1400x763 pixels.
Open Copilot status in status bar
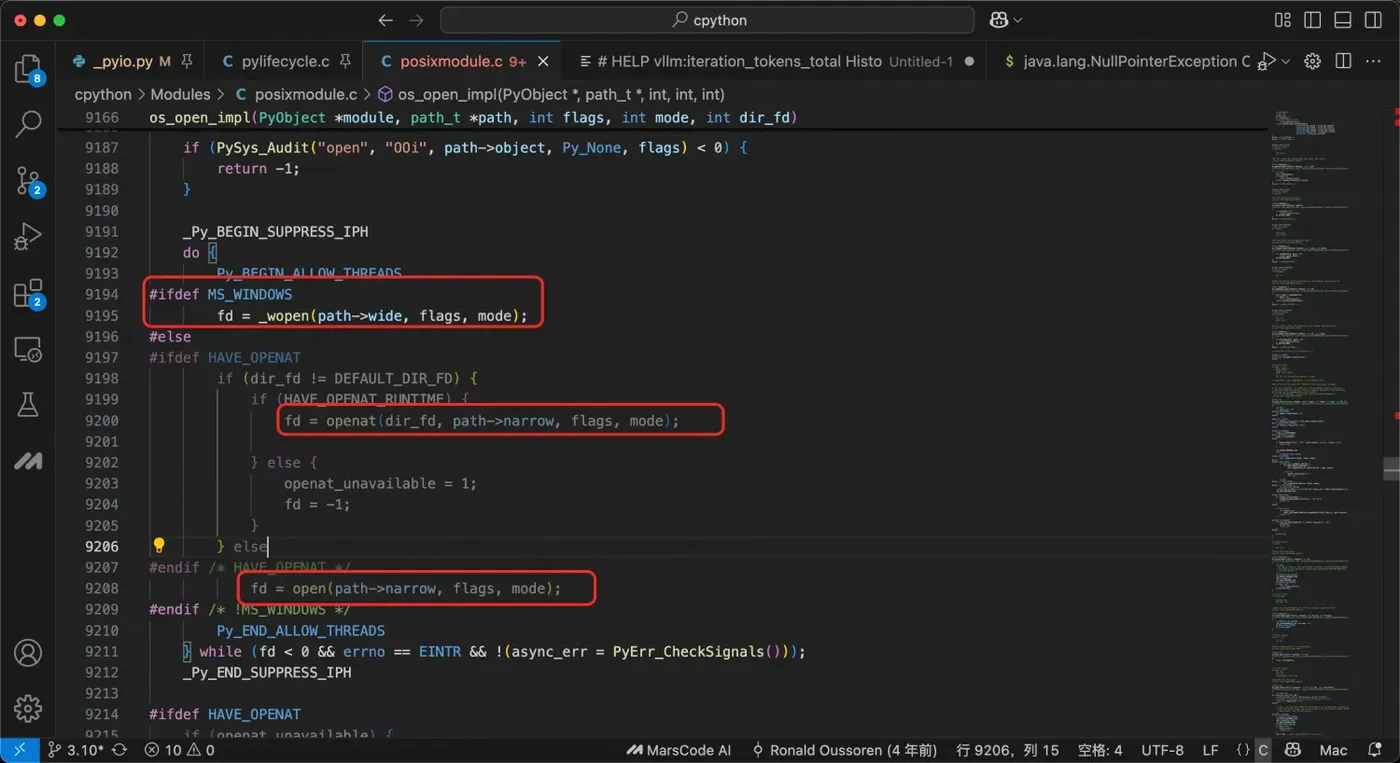coord(1293,750)
